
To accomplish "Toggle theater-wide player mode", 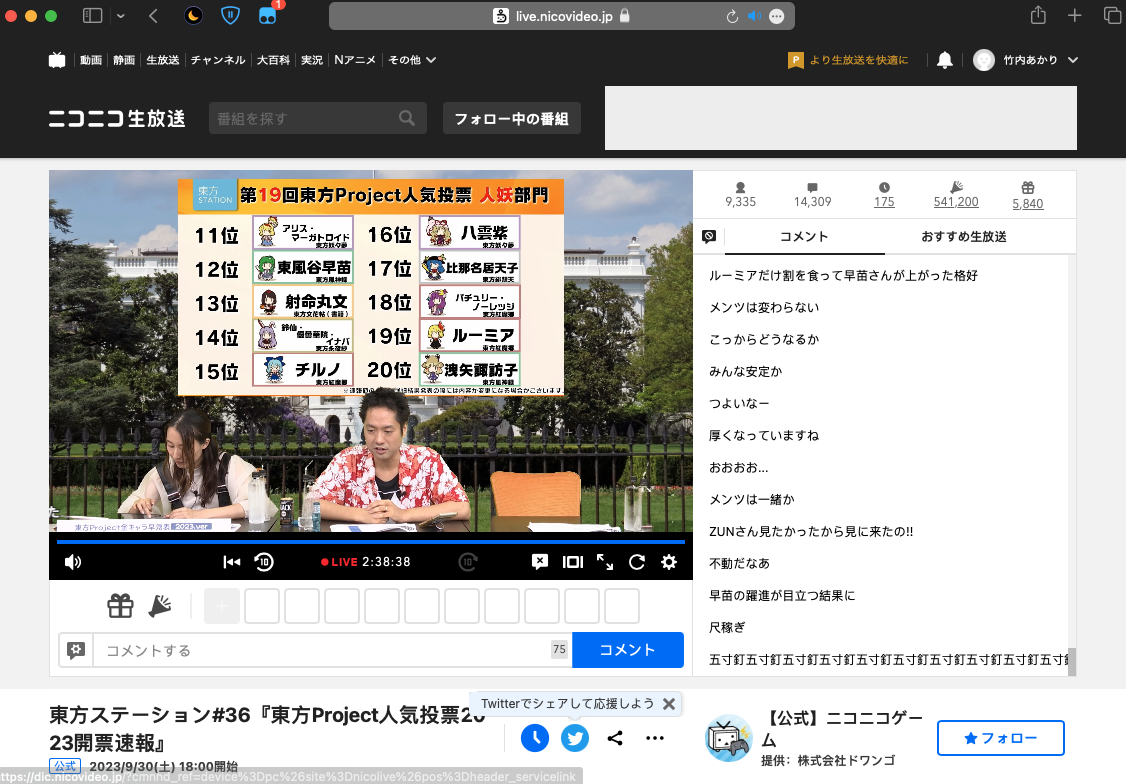I will (x=572, y=562).
